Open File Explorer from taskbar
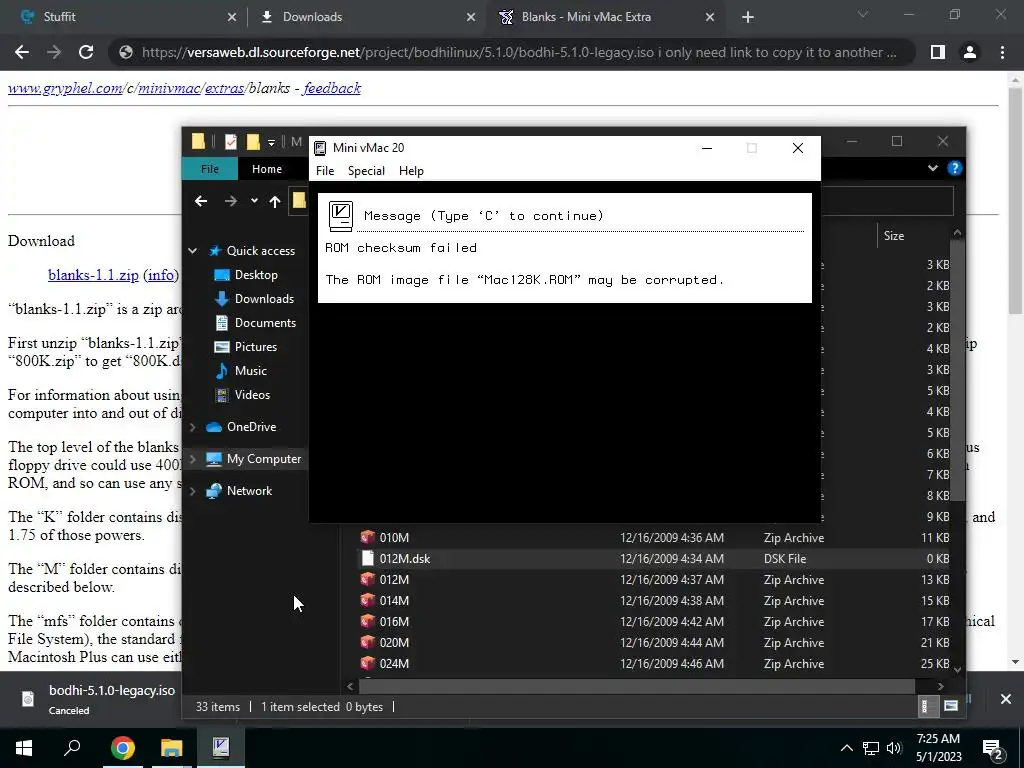Screen dimensions: 1024x768 (172, 748)
